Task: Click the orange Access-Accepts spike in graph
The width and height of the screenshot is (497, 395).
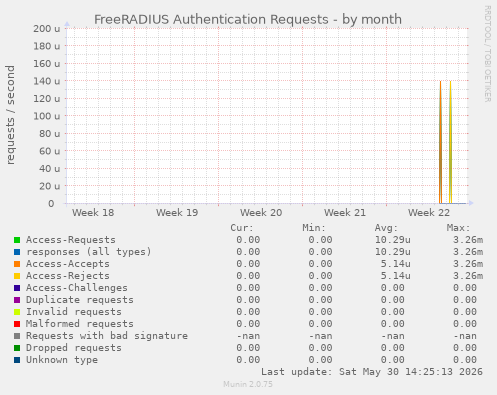Action: (x=440, y=143)
